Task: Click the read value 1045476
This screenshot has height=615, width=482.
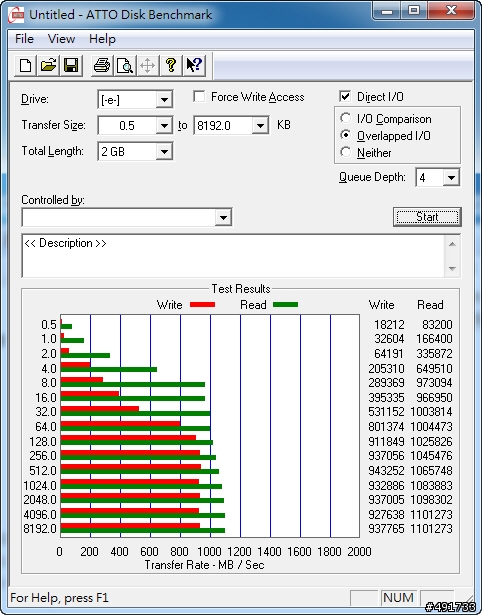Action: click(431, 456)
